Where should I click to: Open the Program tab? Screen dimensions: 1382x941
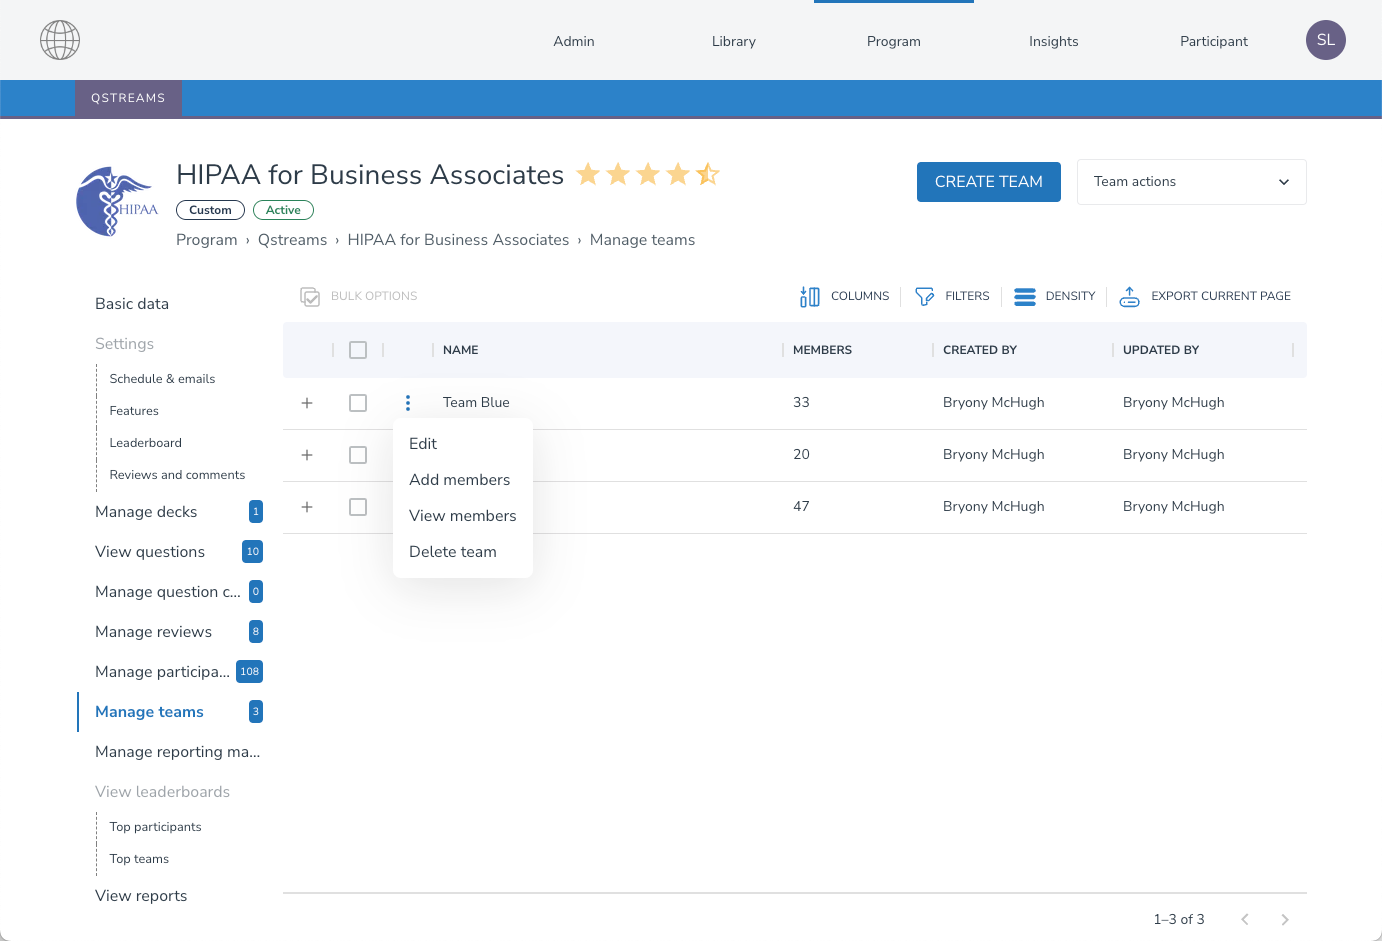pyautogui.click(x=894, y=41)
